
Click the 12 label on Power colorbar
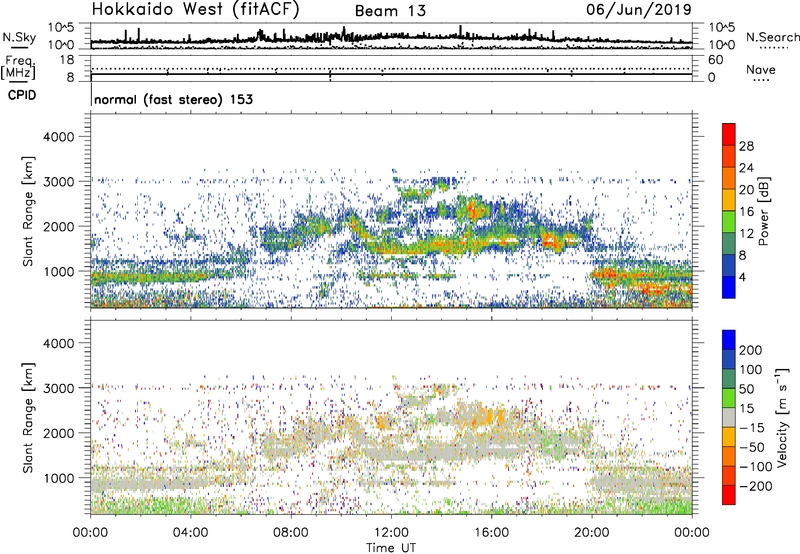pyautogui.click(x=746, y=234)
